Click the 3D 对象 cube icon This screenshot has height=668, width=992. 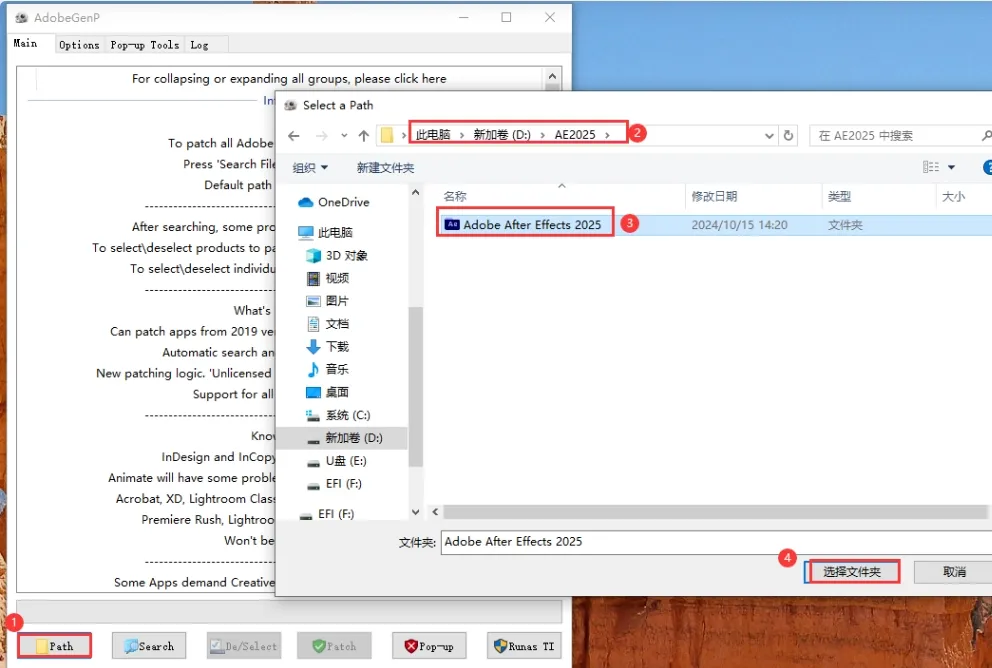pos(313,255)
